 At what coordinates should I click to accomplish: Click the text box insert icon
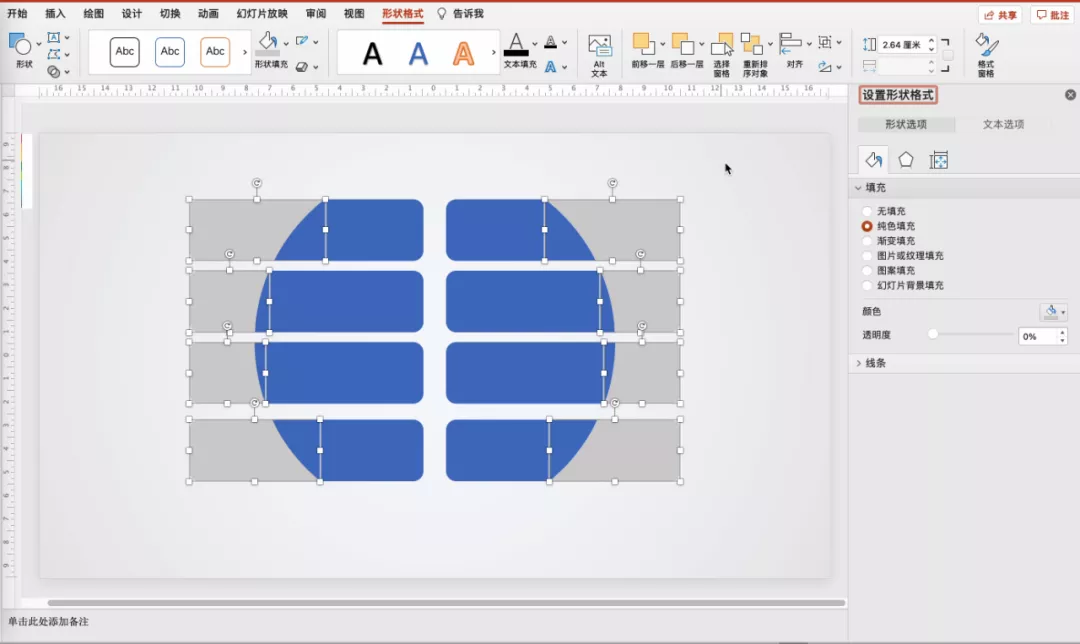54,37
